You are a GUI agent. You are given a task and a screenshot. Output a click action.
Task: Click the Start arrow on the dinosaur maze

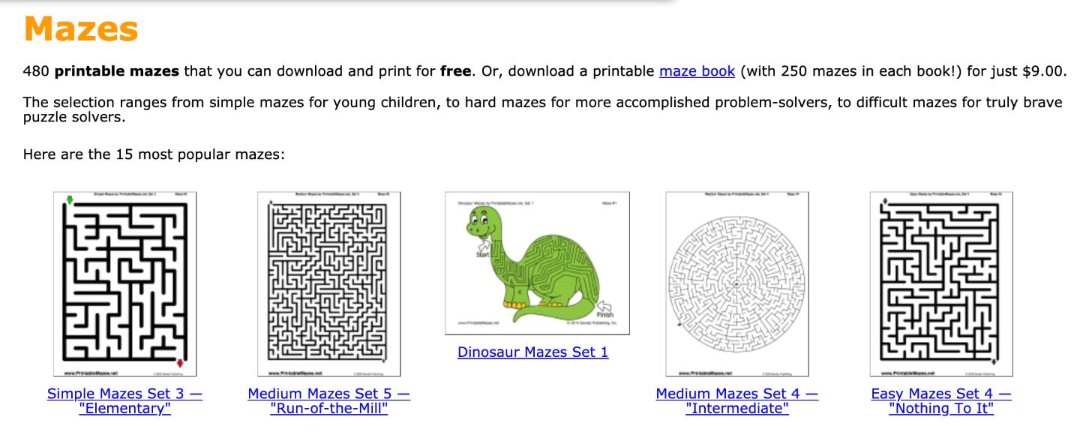(x=483, y=247)
